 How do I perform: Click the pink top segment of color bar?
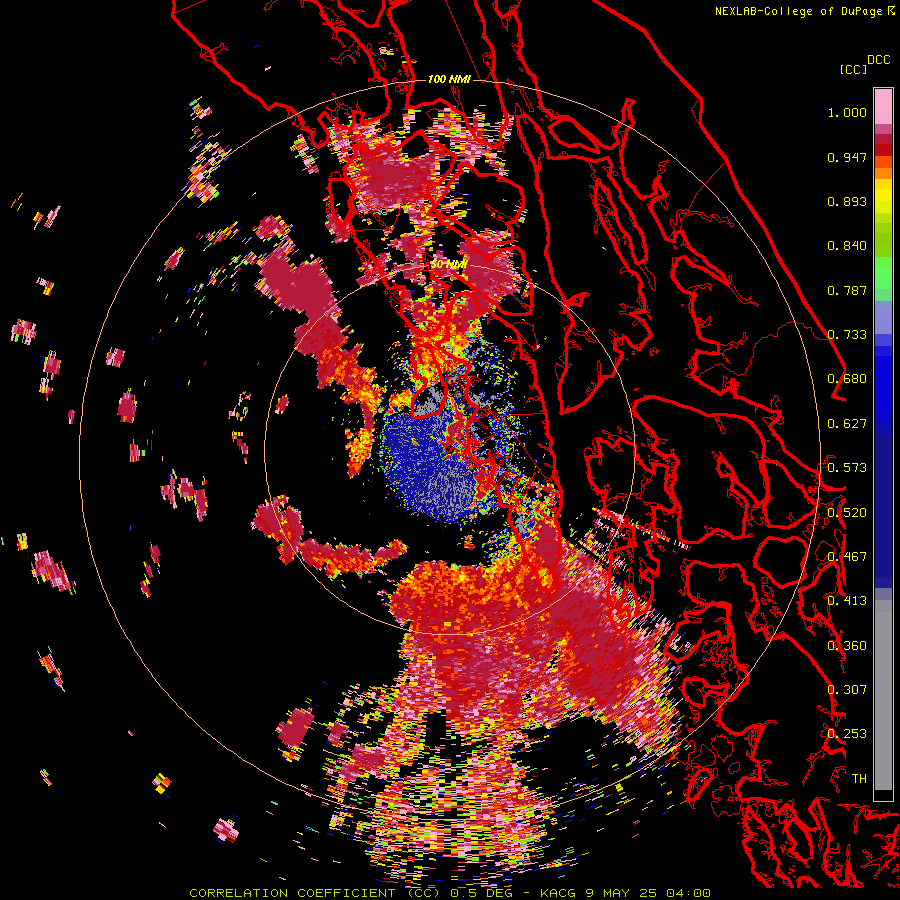pyautogui.click(x=883, y=106)
